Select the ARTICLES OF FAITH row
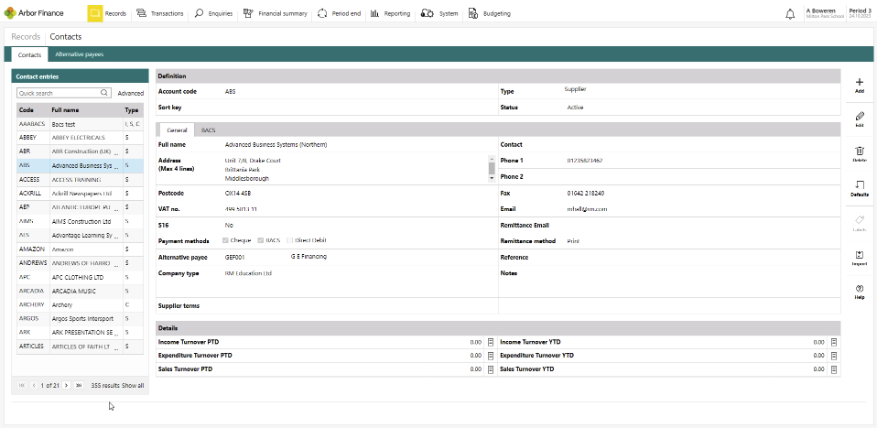This screenshot has height=430, width=879. [x=80, y=346]
